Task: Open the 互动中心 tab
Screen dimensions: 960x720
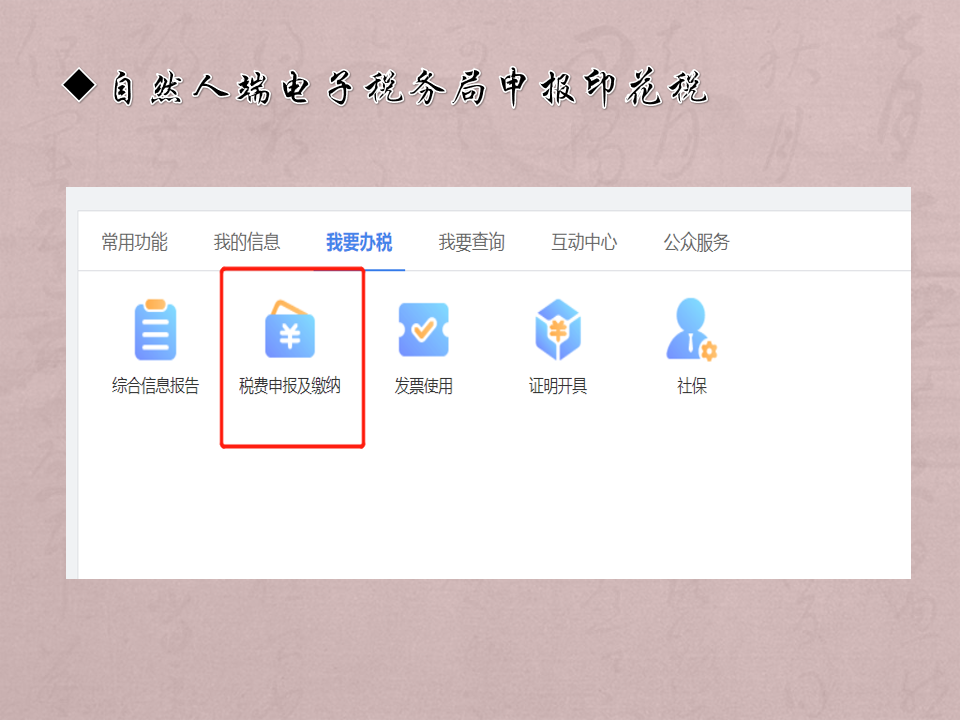Action: [x=584, y=242]
